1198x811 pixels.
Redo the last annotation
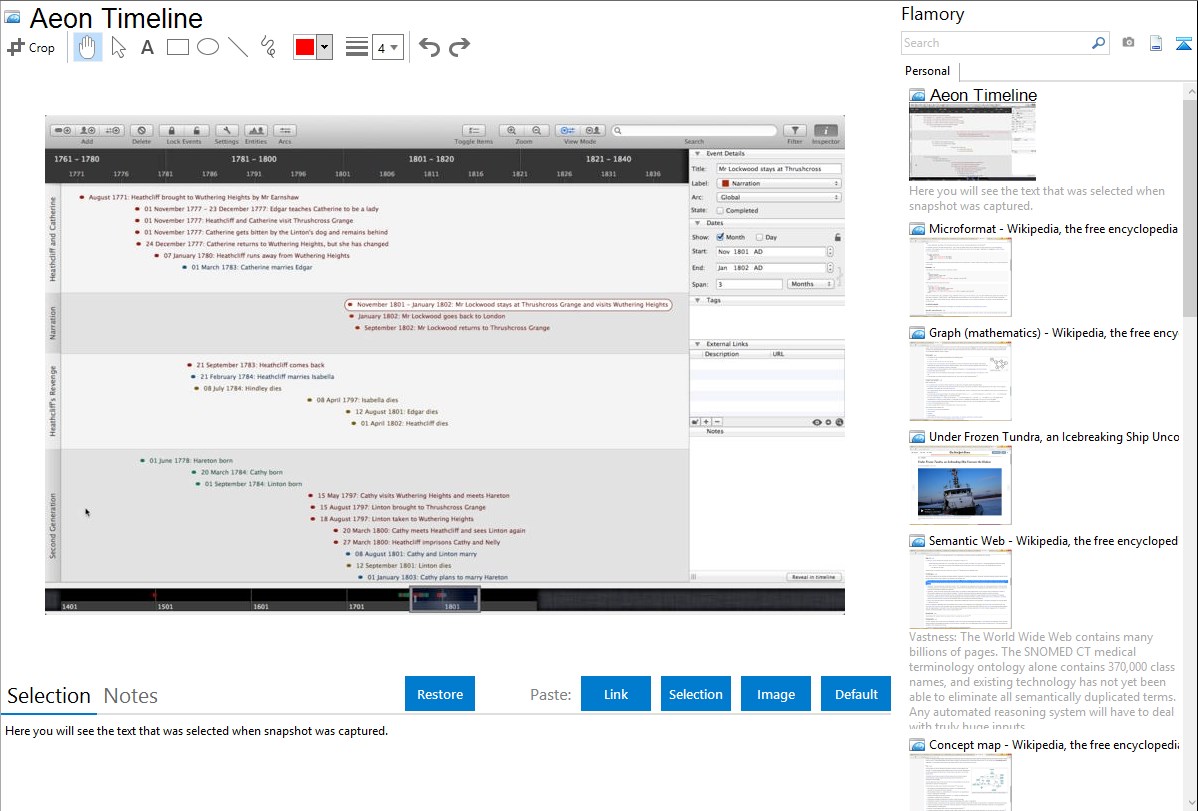459,47
